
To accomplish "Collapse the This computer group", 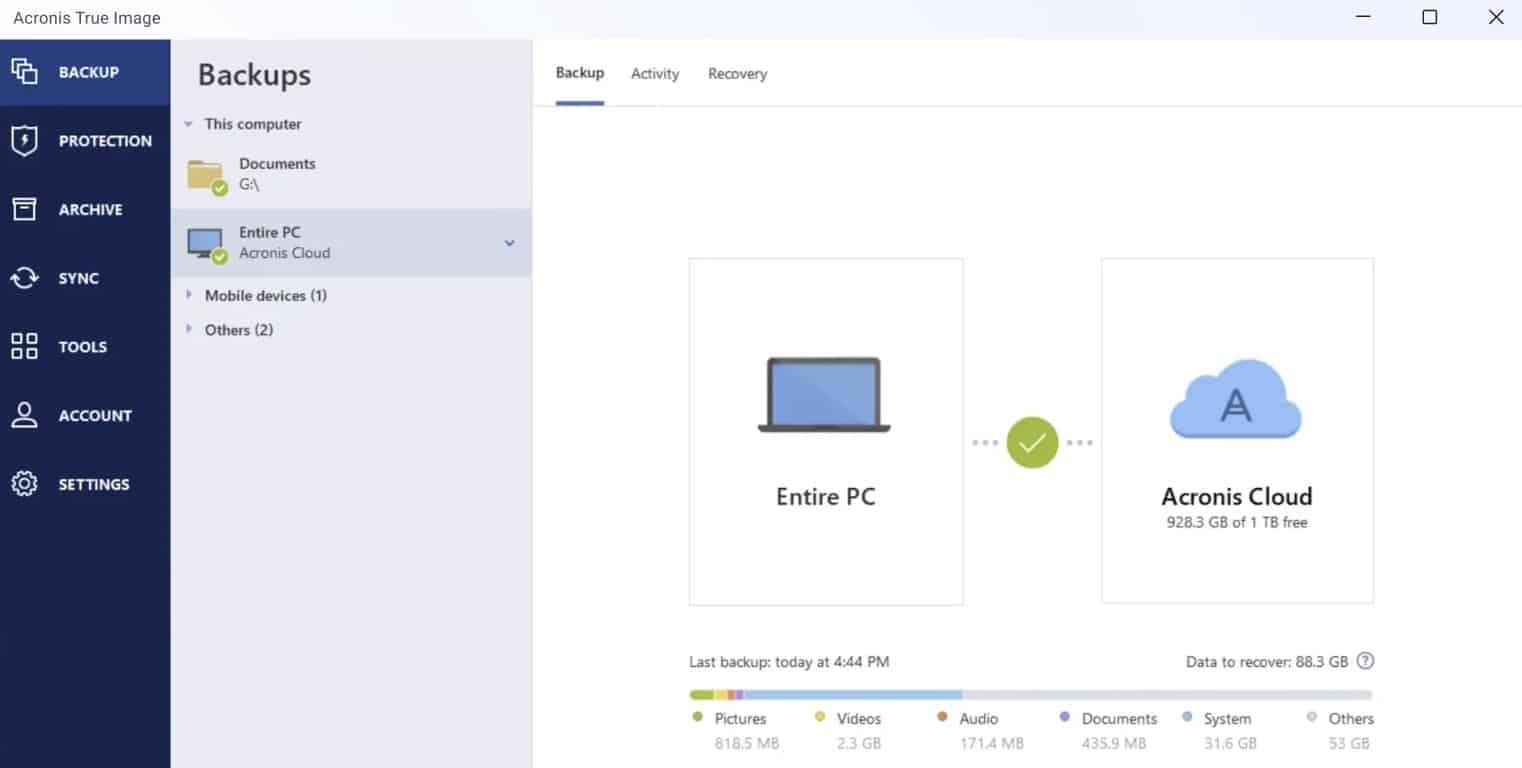I will 188,124.
